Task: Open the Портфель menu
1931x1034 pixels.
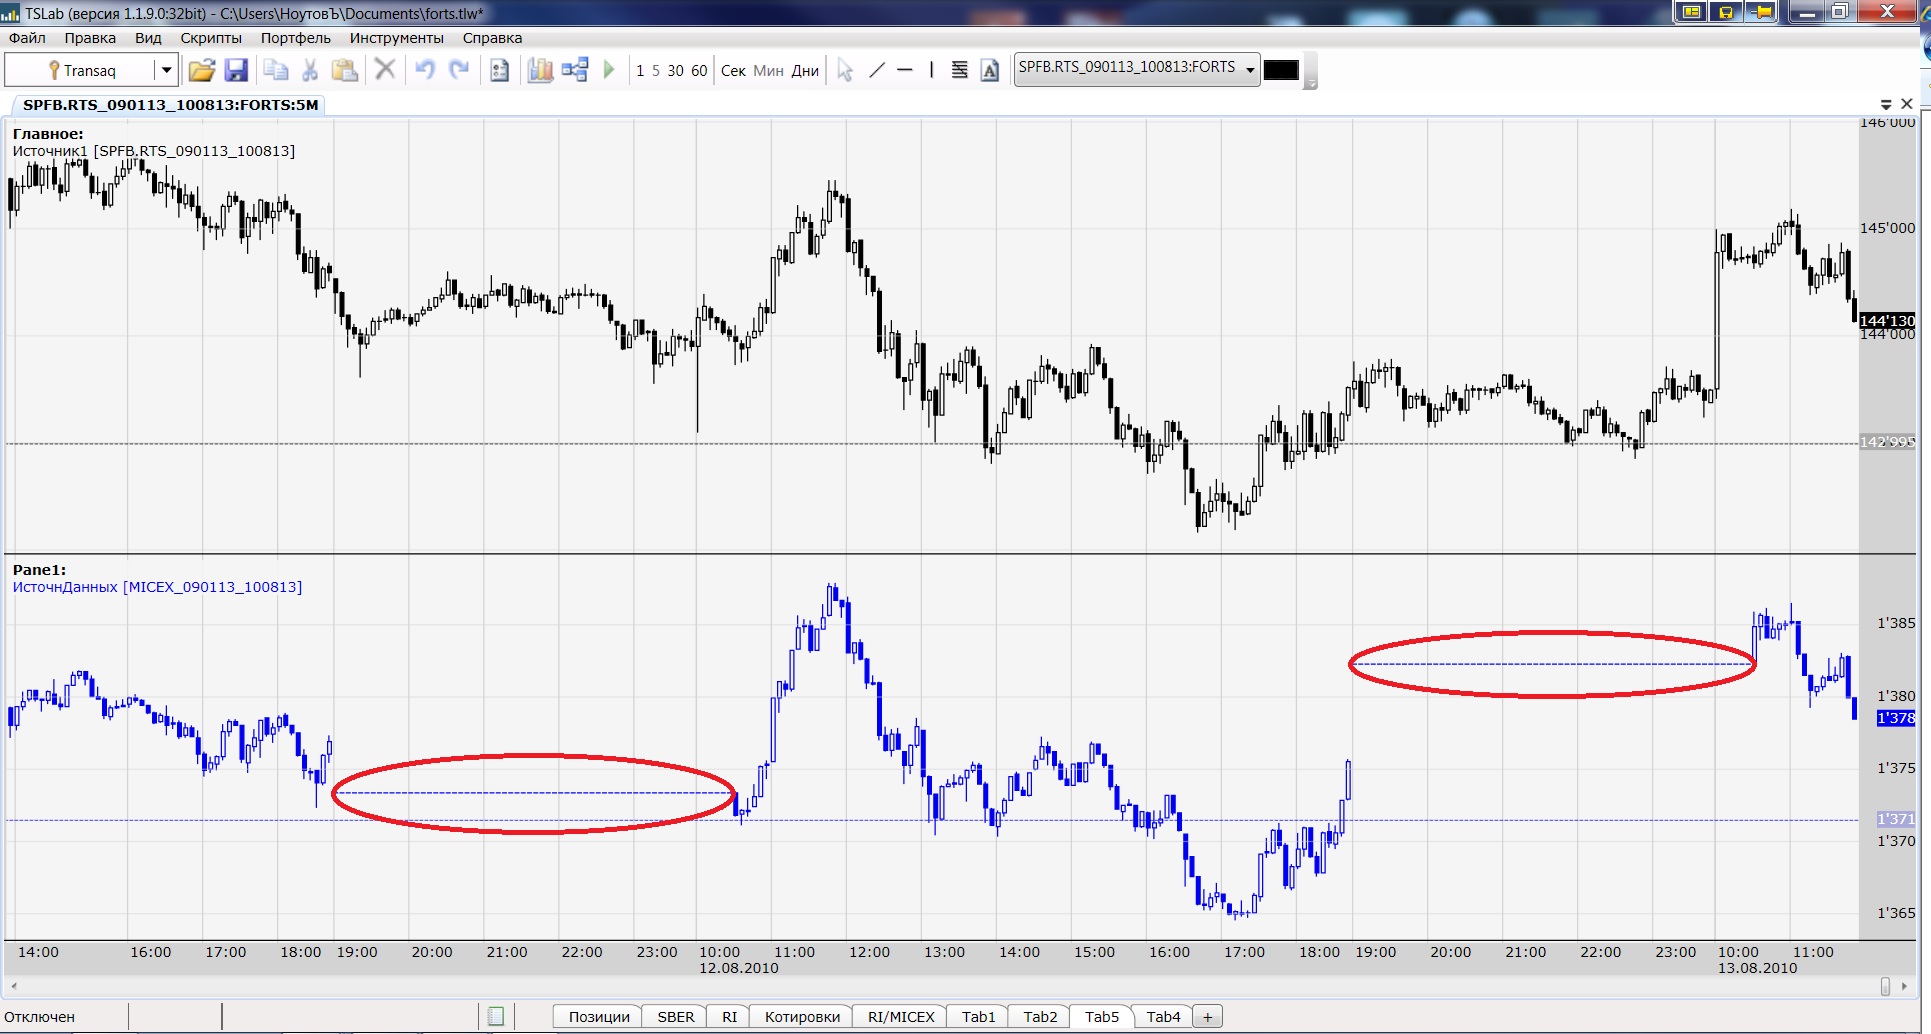Action: click(x=296, y=38)
